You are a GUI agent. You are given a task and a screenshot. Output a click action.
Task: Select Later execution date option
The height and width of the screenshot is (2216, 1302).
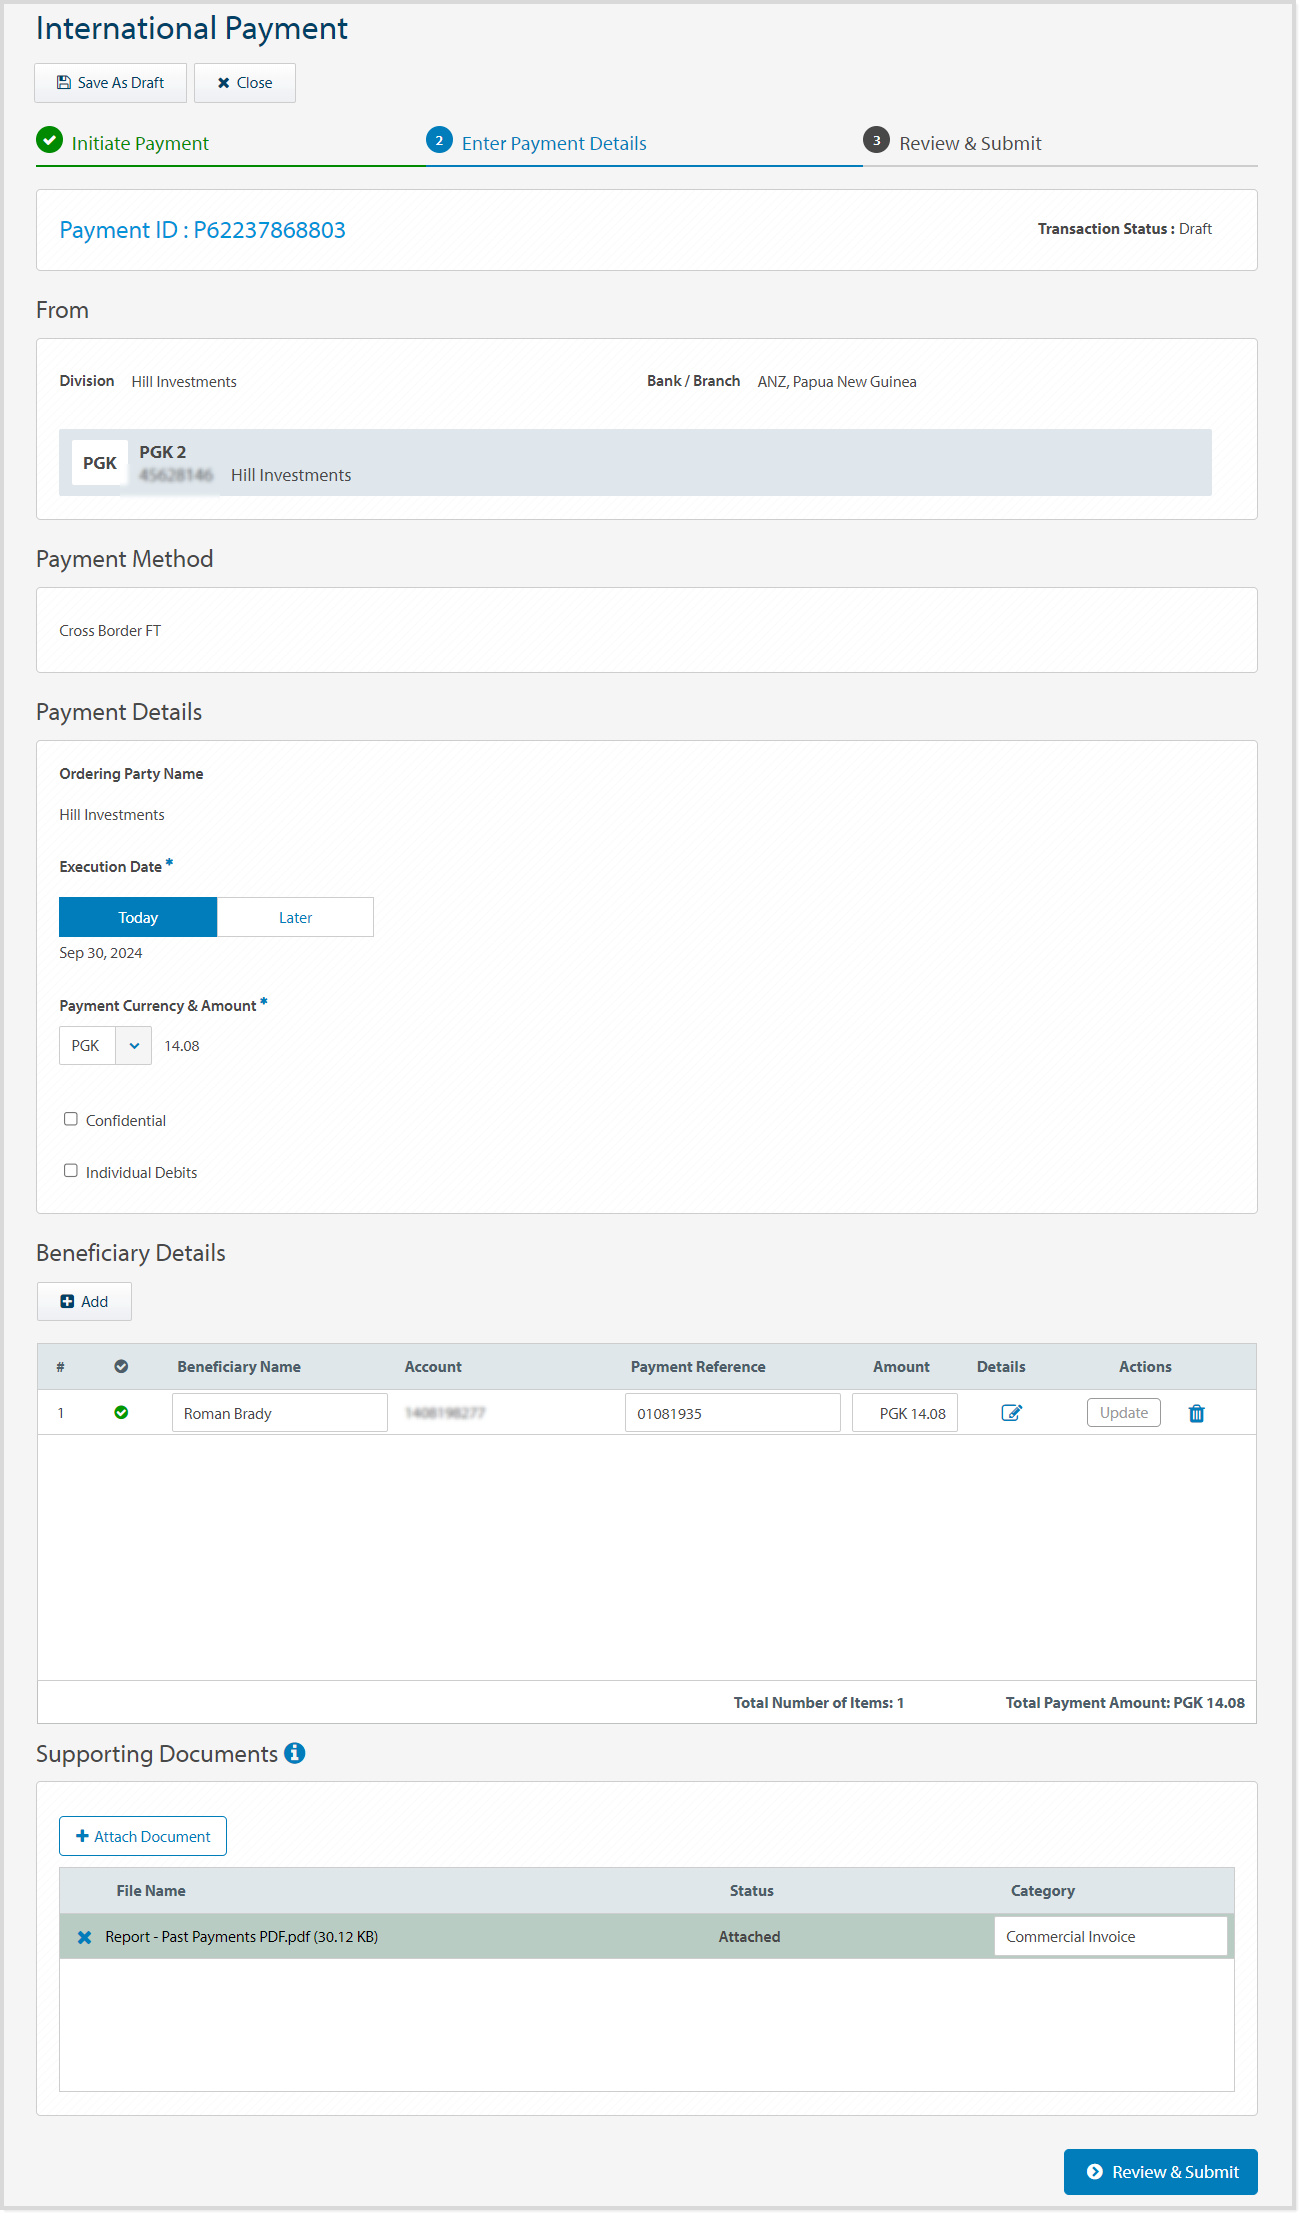pyautogui.click(x=295, y=917)
